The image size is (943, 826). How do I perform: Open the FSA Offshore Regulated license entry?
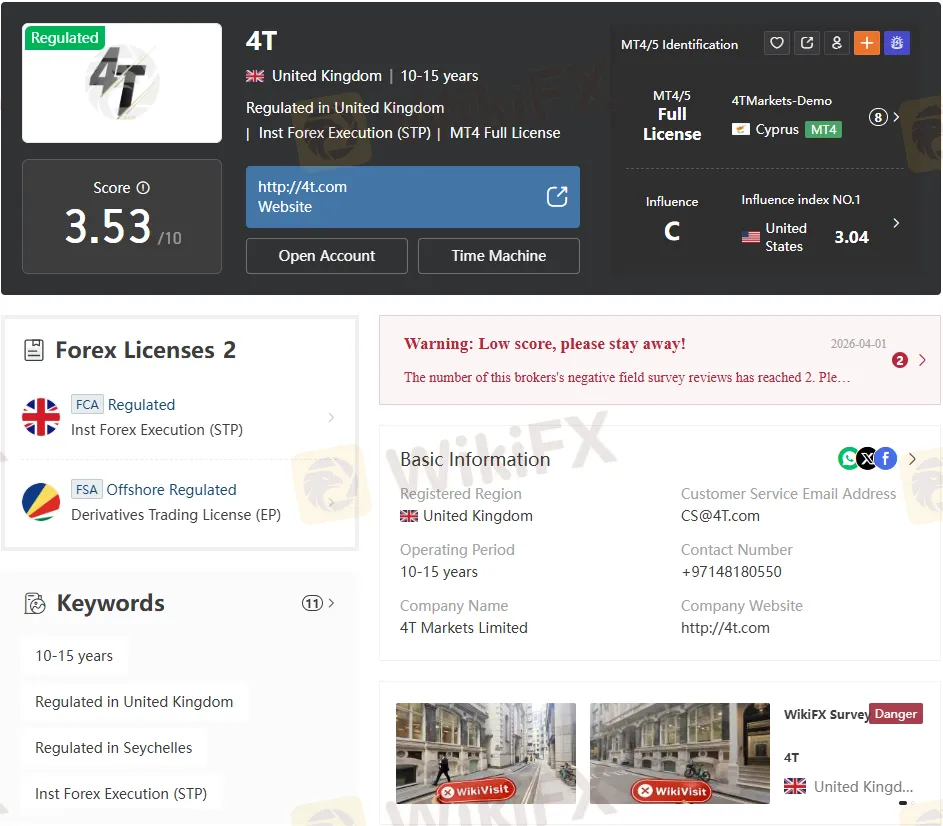(x=180, y=502)
